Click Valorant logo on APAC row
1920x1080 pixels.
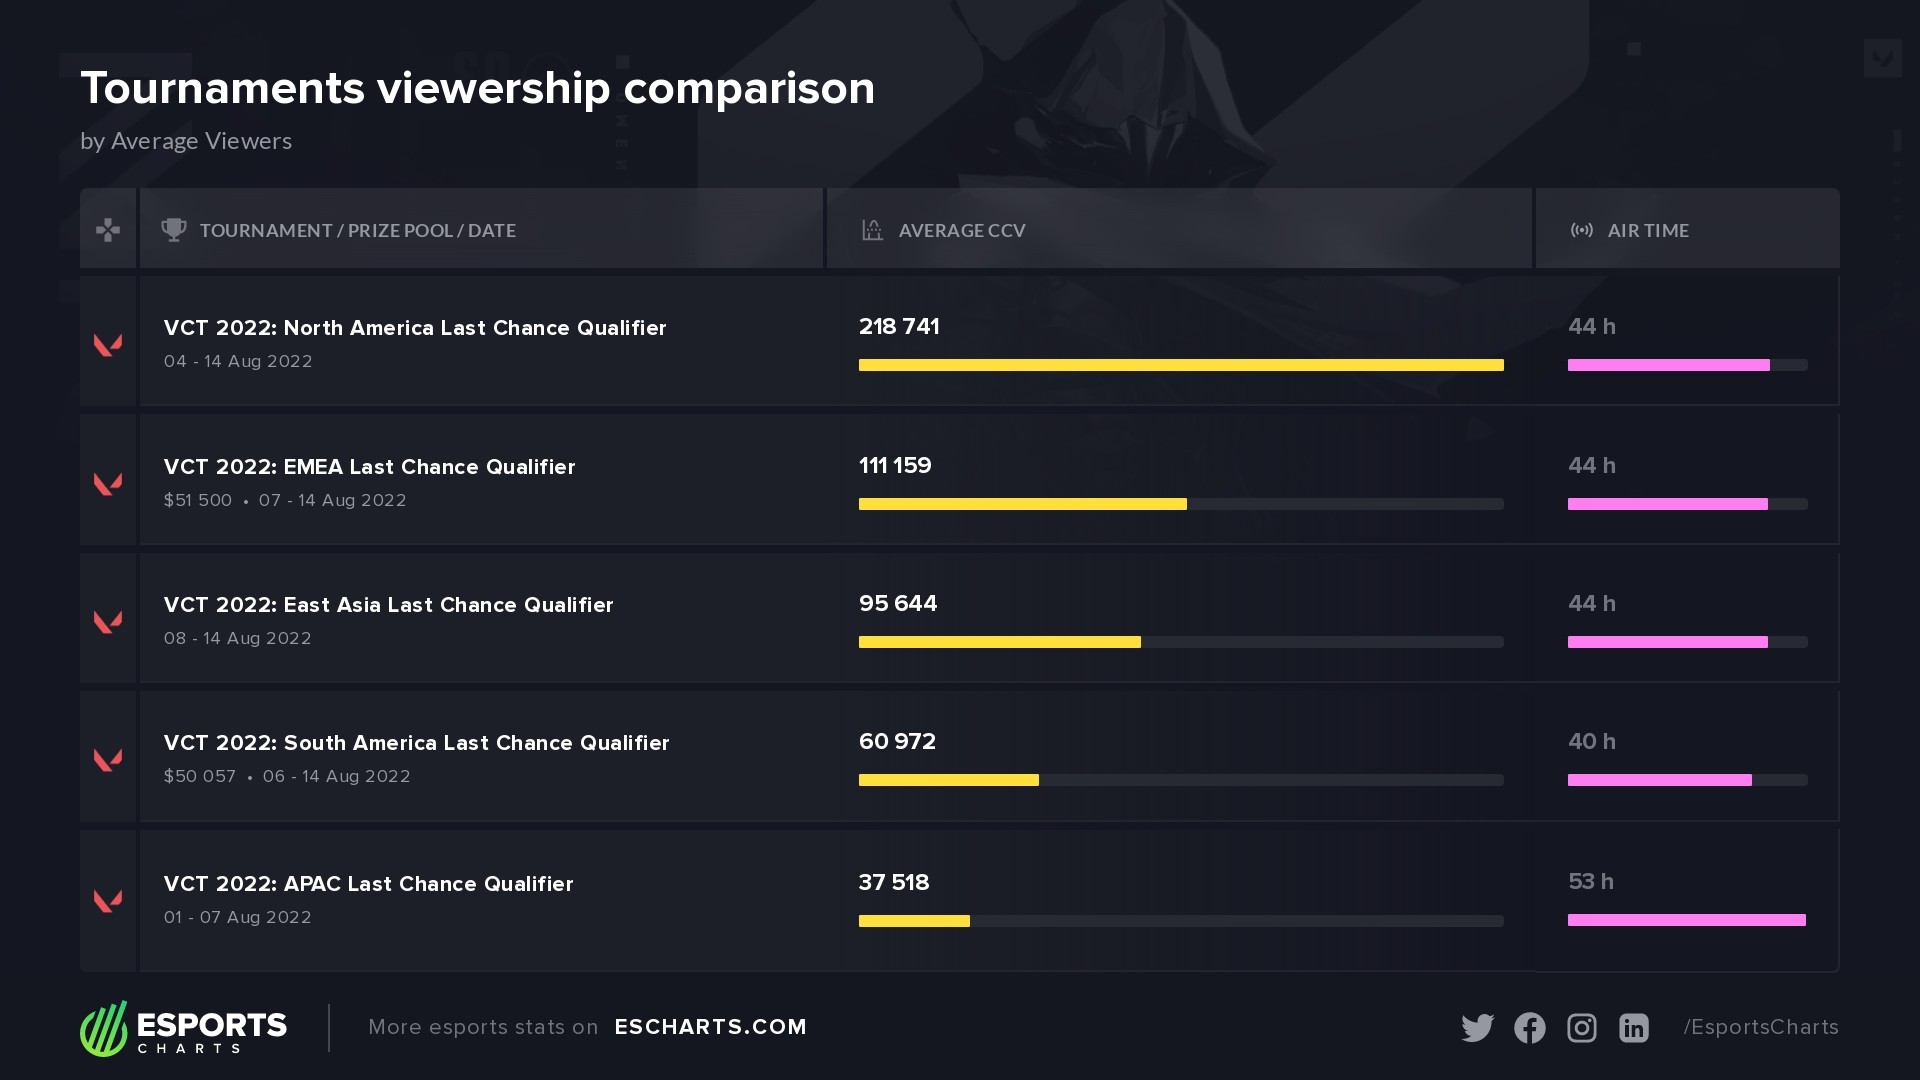tap(108, 900)
